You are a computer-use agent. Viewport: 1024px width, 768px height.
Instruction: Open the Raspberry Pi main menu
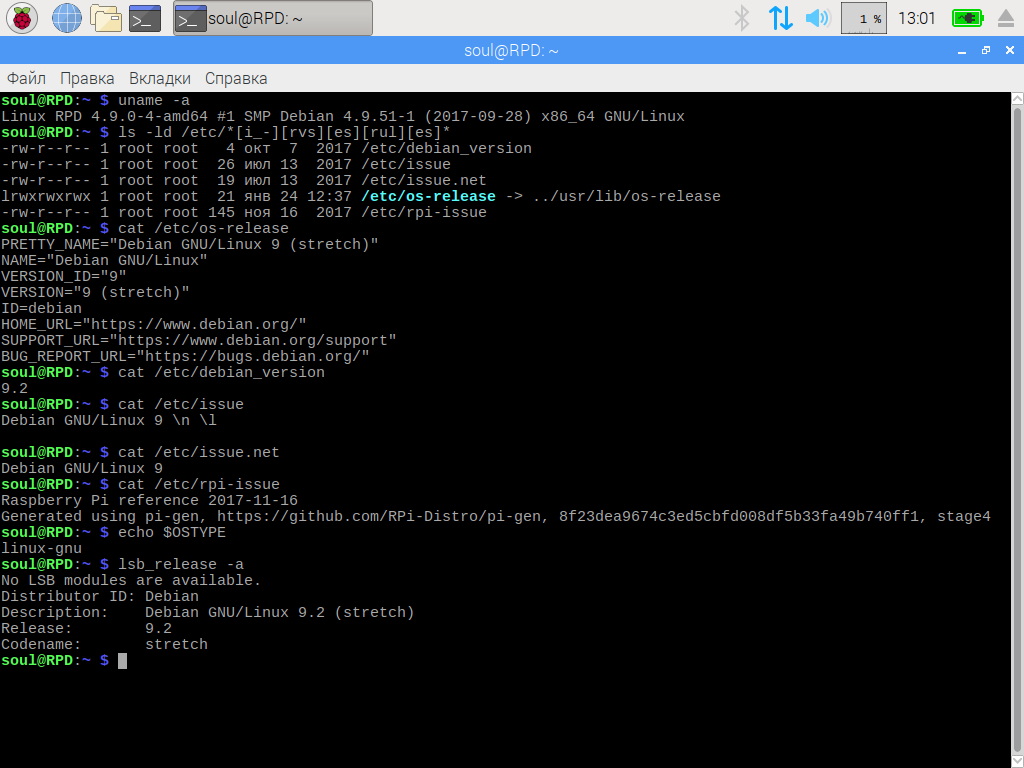click(x=22, y=18)
